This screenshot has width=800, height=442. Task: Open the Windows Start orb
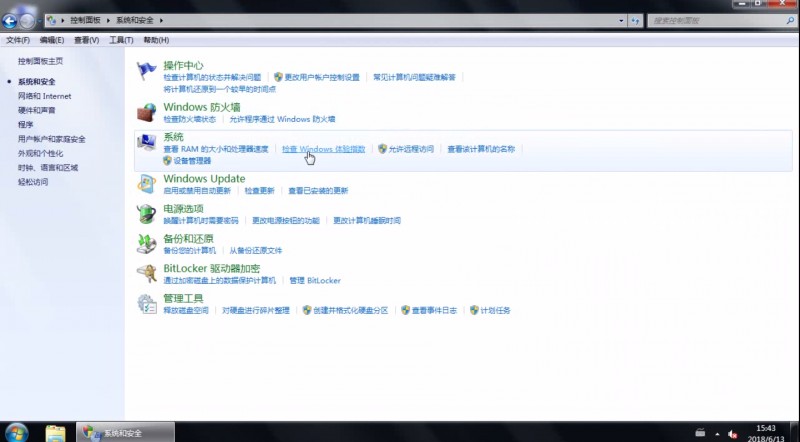point(16,433)
